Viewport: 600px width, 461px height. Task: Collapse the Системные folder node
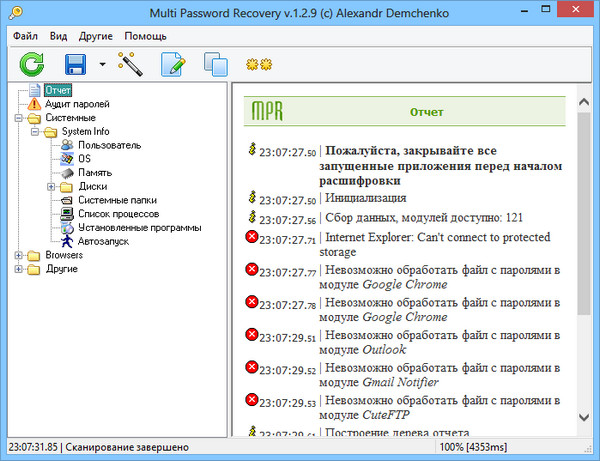[19, 117]
